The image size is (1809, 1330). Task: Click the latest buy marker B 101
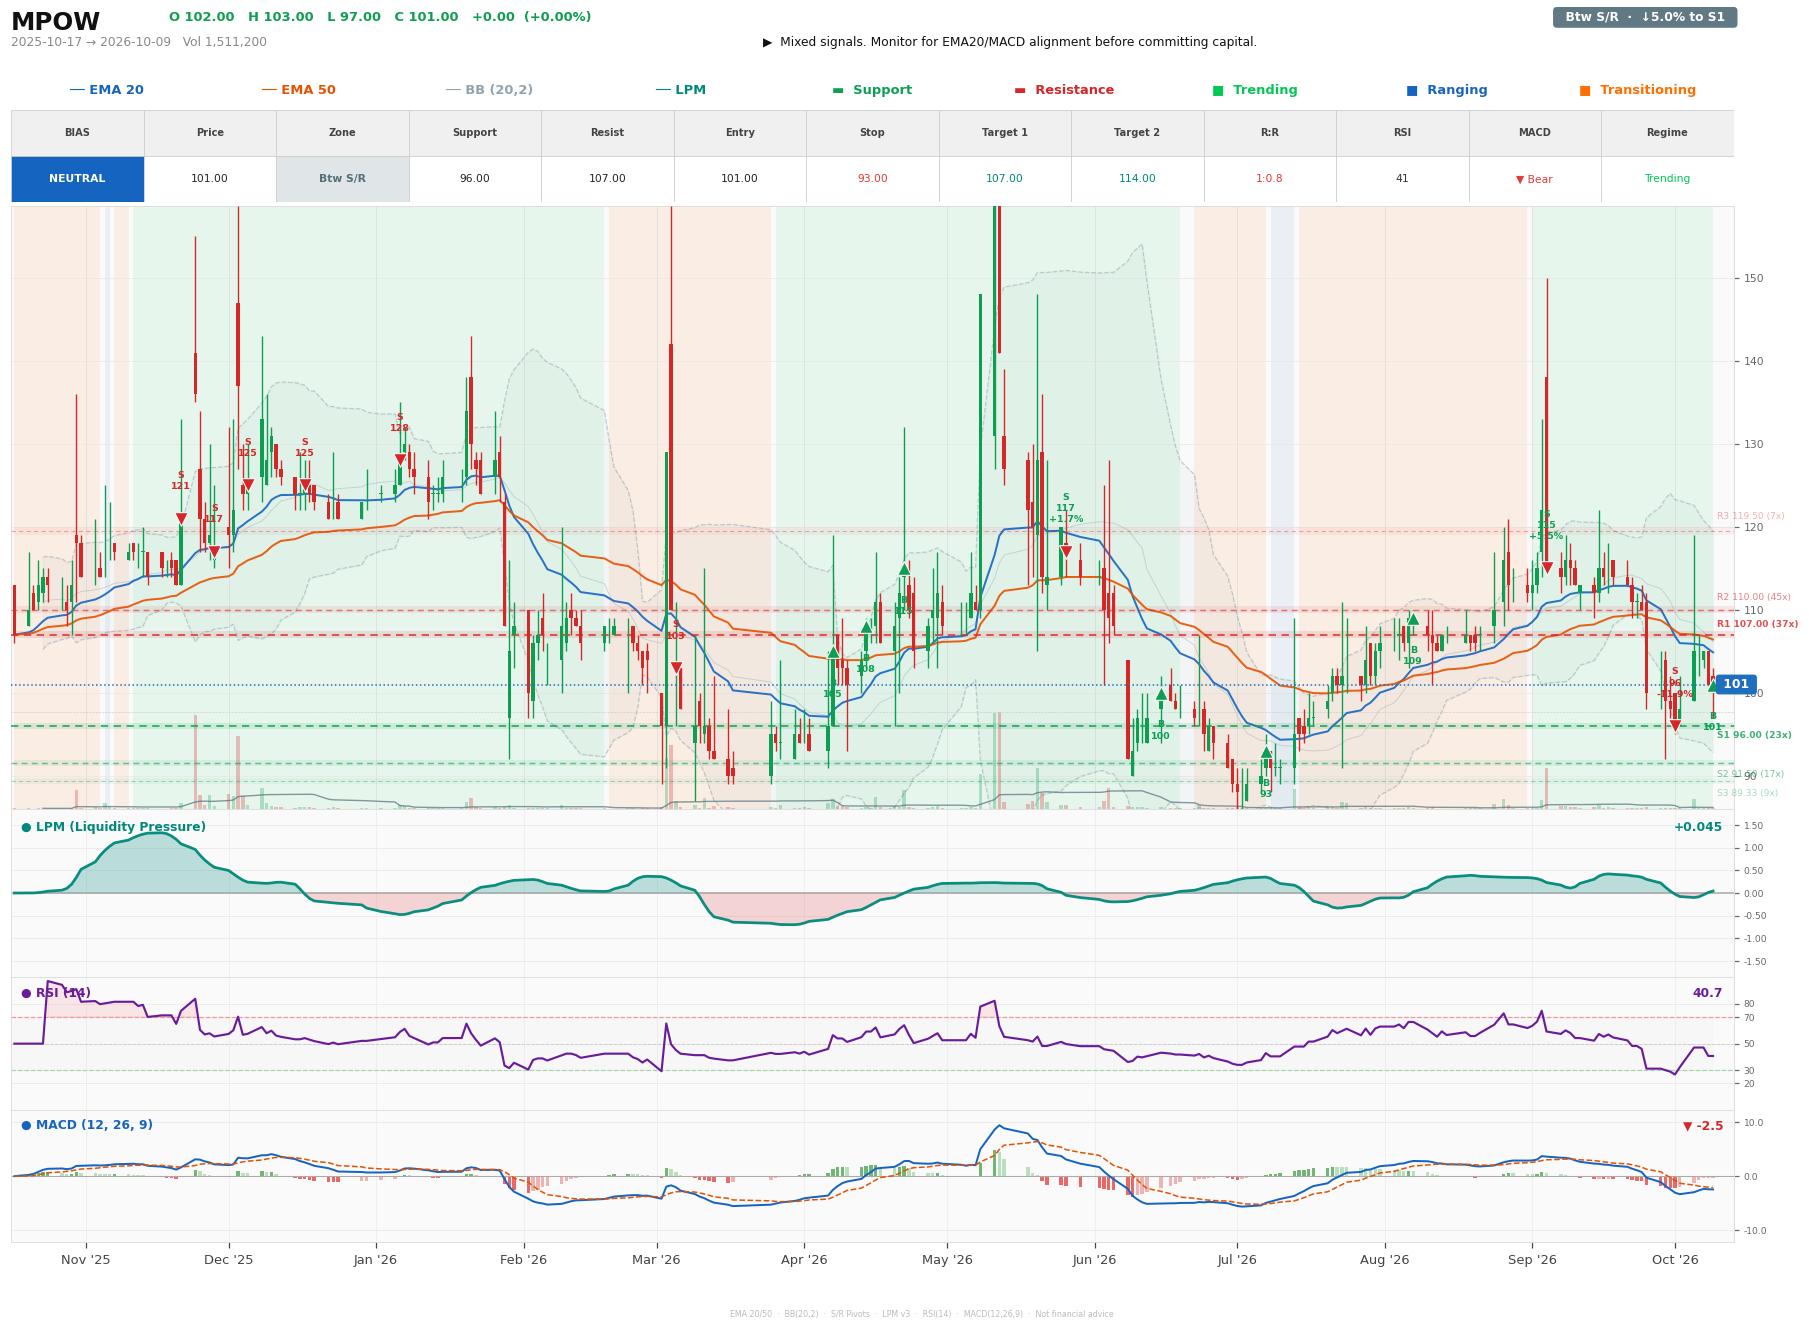tap(1713, 686)
